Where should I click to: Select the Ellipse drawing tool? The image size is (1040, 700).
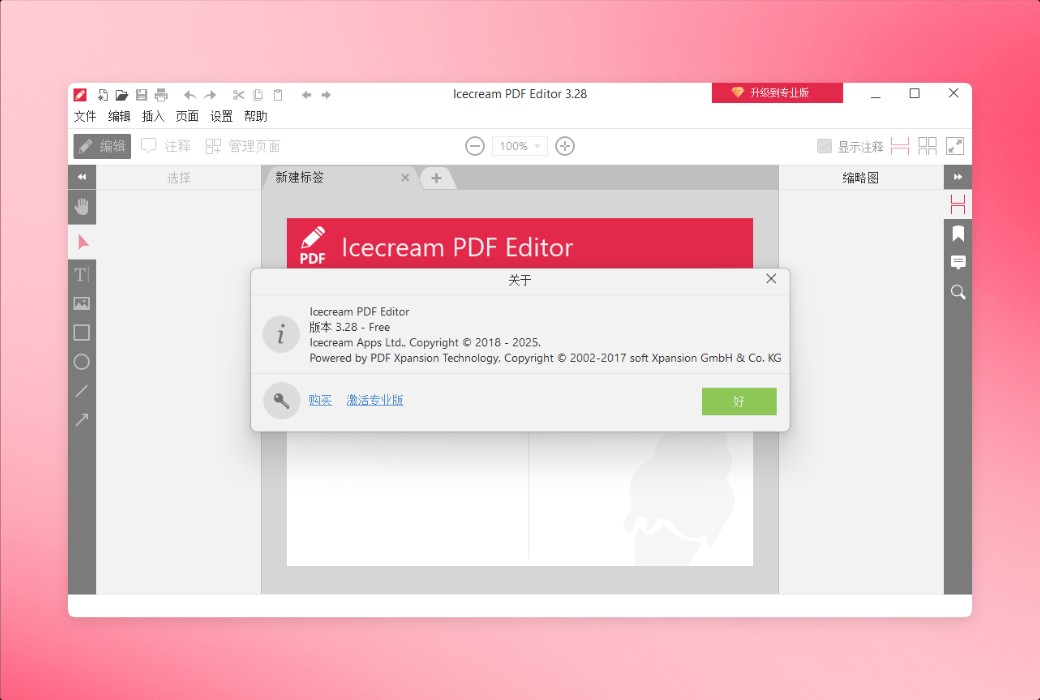pos(81,361)
